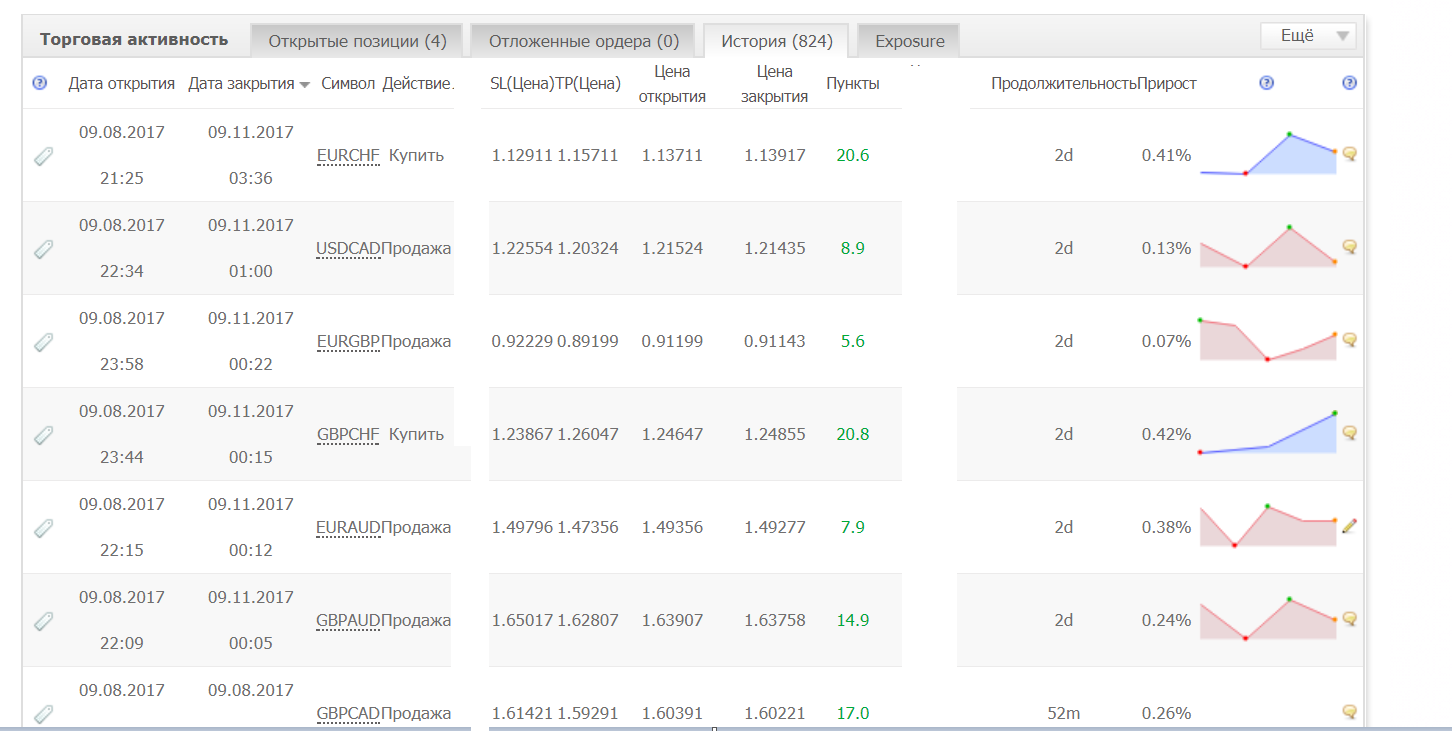Image resolution: width=1452 pixels, height=731 pixels.
Task: Sort by the SL(Цена) column header
Action: [x=522, y=84]
